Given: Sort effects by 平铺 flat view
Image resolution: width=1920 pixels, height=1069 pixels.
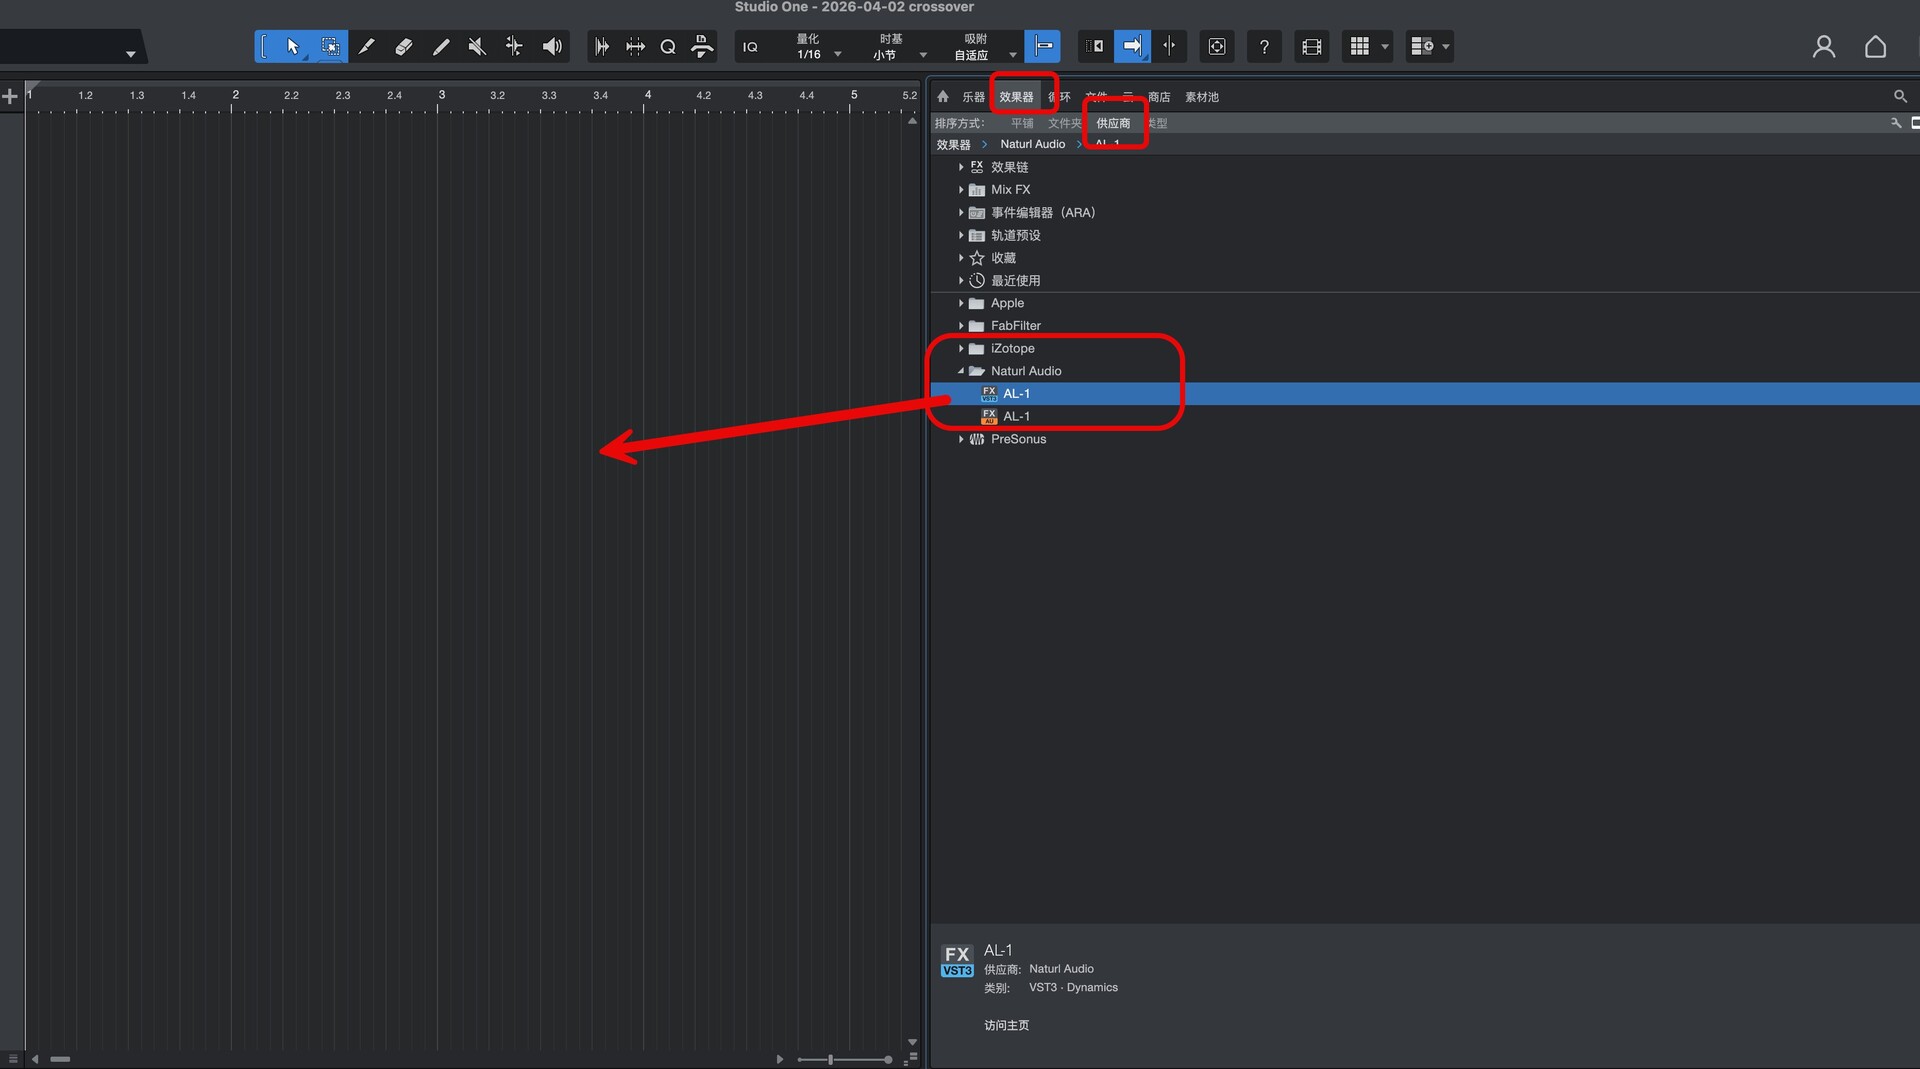Looking at the screenshot, I should pyautogui.click(x=1022, y=123).
